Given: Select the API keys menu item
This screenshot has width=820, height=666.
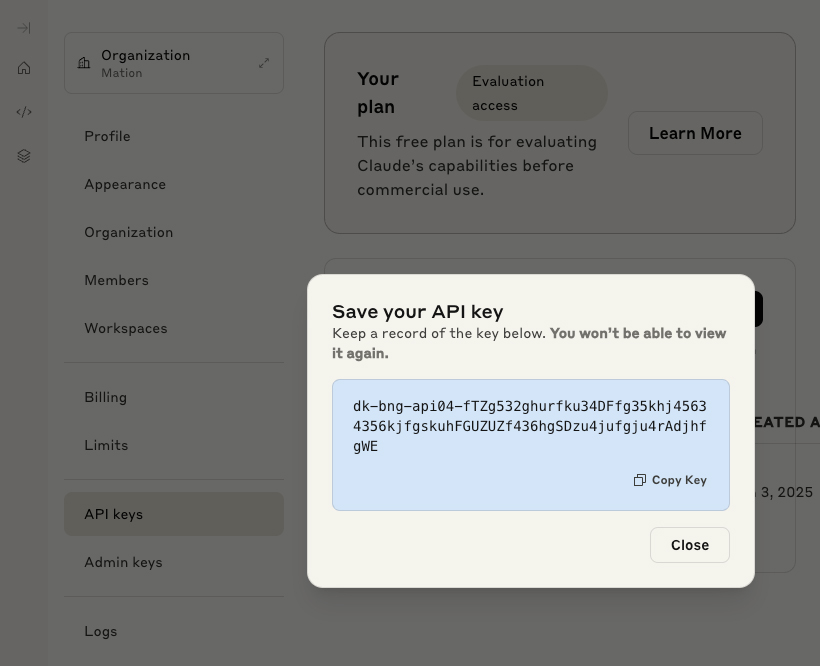Looking at the screenshot, I should pos(174,514).
